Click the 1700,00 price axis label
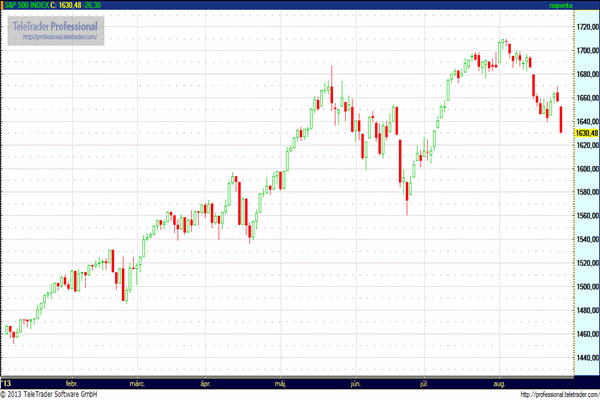600x400 pixels. point(586,50)
